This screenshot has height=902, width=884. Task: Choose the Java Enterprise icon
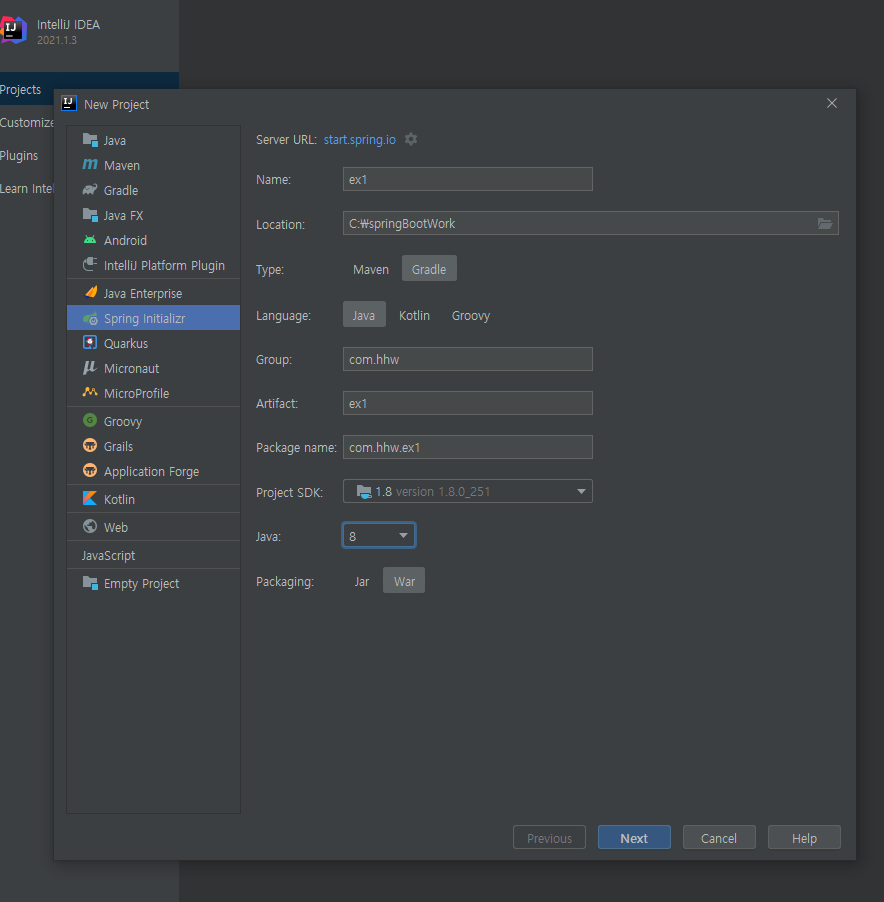(x=90, y=293)
